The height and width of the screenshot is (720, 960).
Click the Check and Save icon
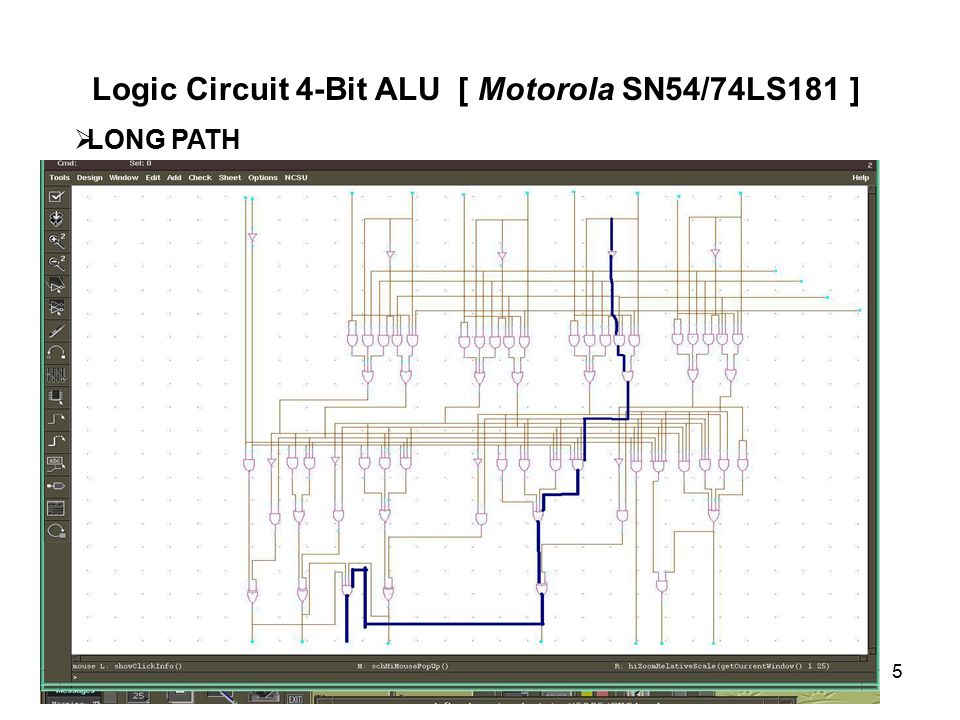click(x=56, y=197)
